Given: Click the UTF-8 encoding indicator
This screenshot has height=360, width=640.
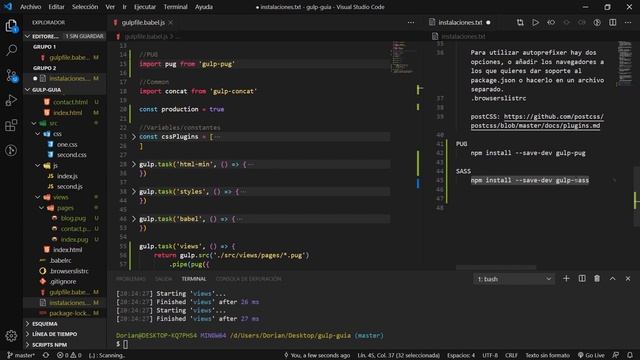Looking at the screenshot, I should [x=490, y=355].
